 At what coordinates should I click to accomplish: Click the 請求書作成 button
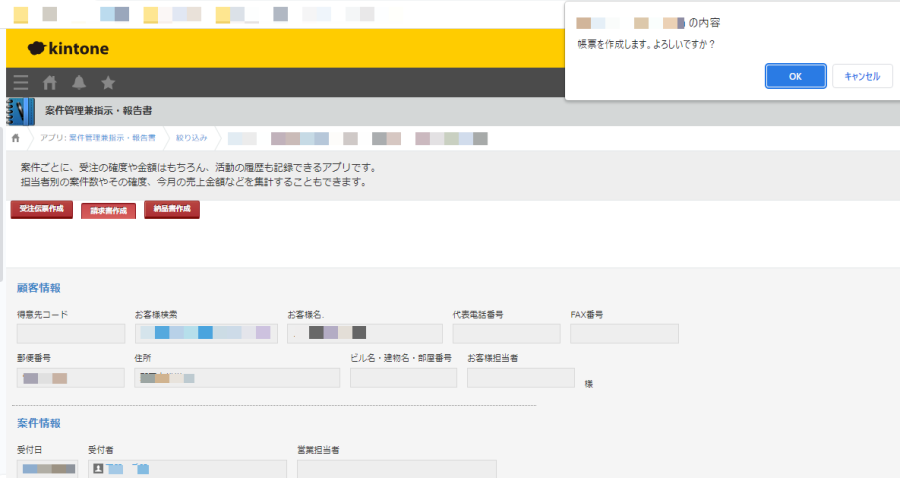pos(108,211)
